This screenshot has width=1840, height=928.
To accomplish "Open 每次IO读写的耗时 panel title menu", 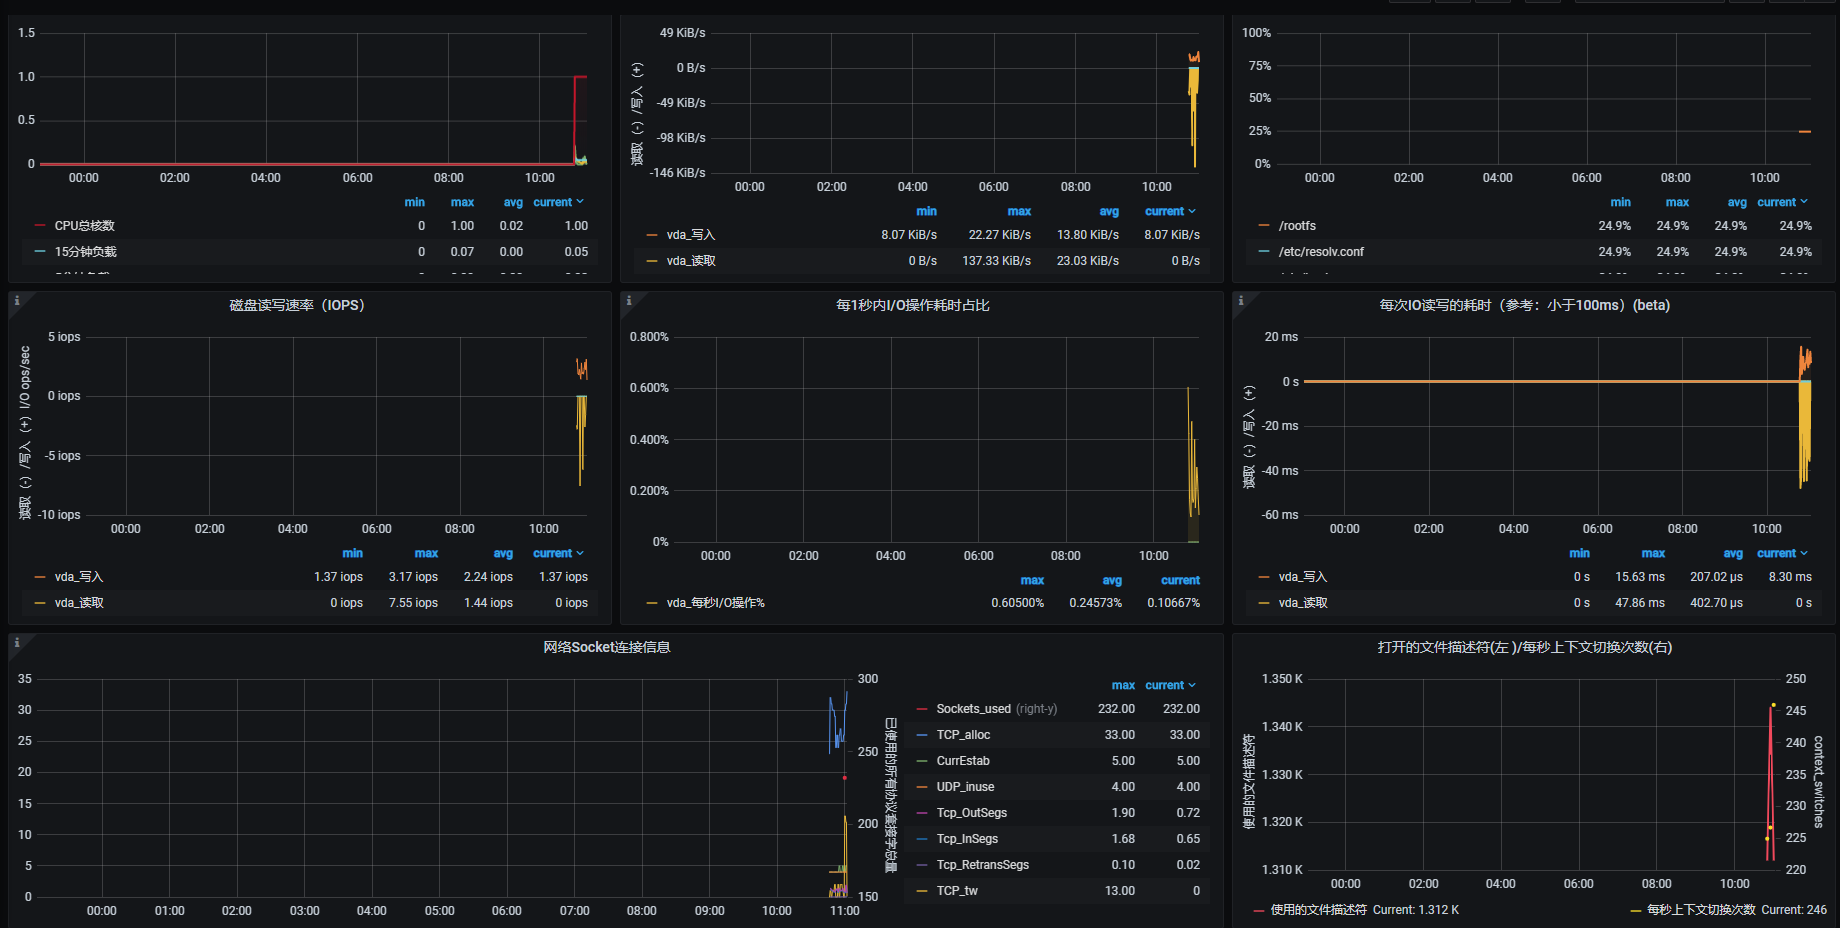I will [1525, 305].
